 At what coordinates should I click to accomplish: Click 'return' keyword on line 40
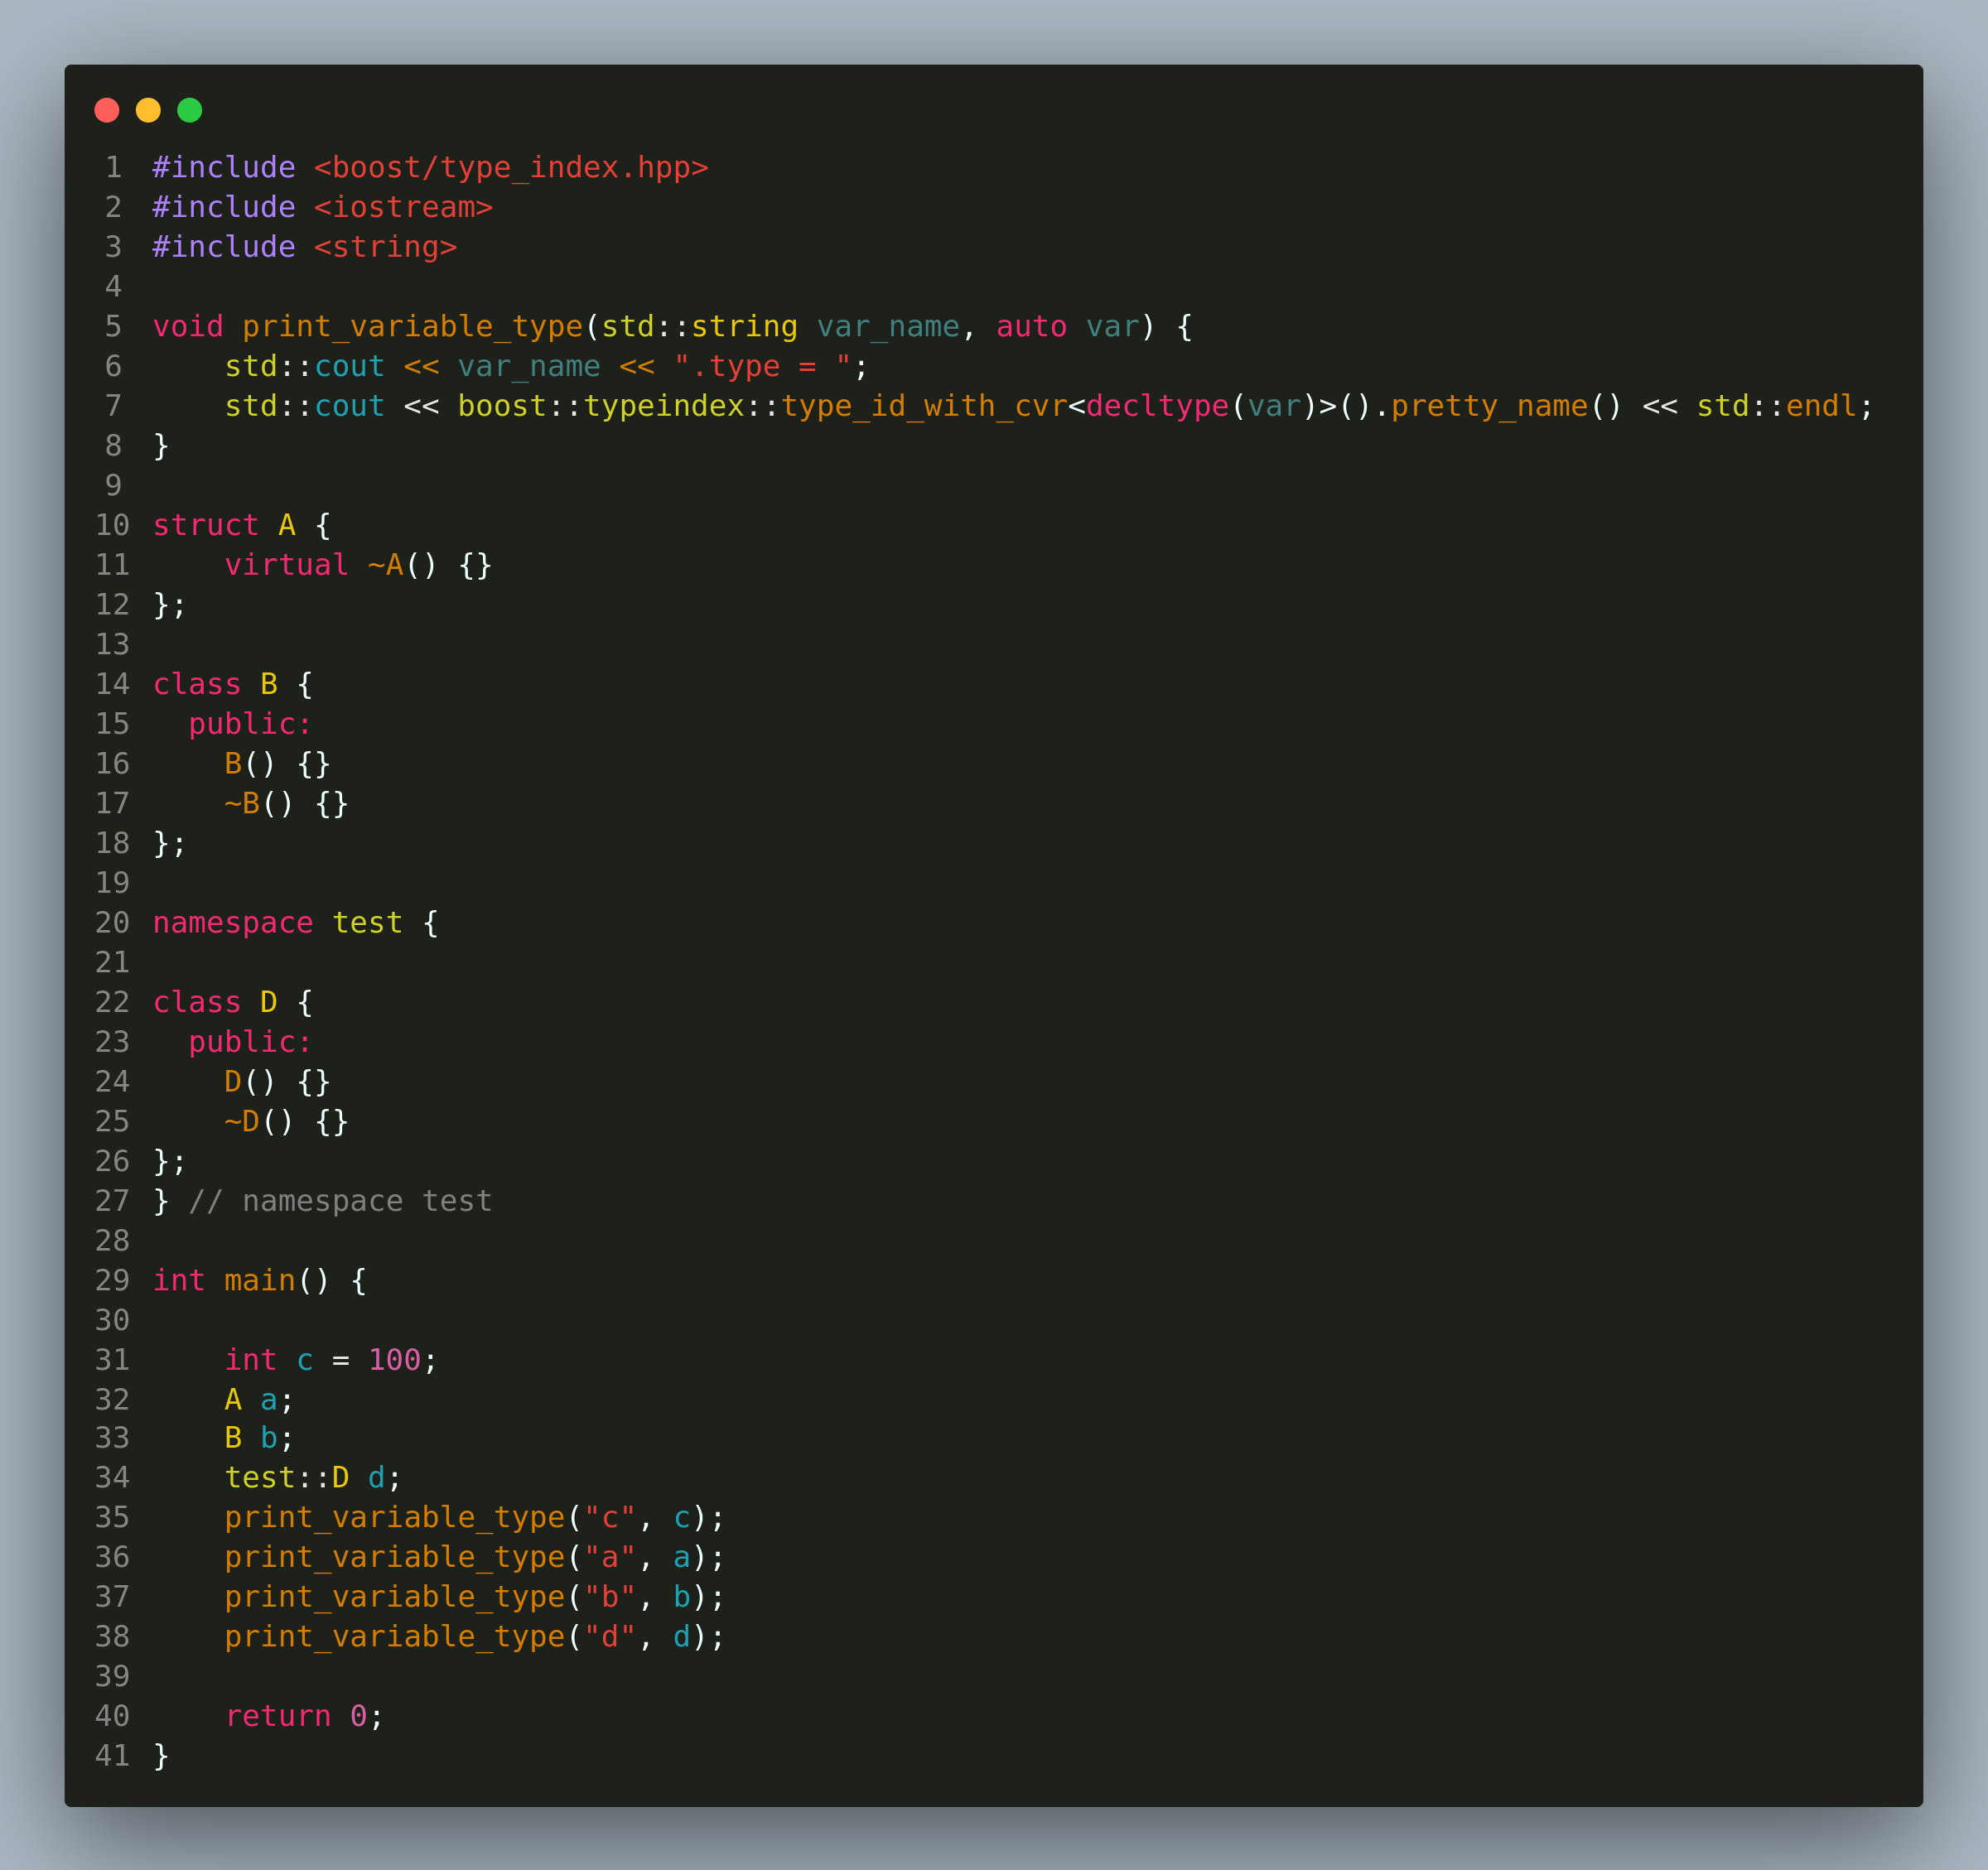point(278,1716)
